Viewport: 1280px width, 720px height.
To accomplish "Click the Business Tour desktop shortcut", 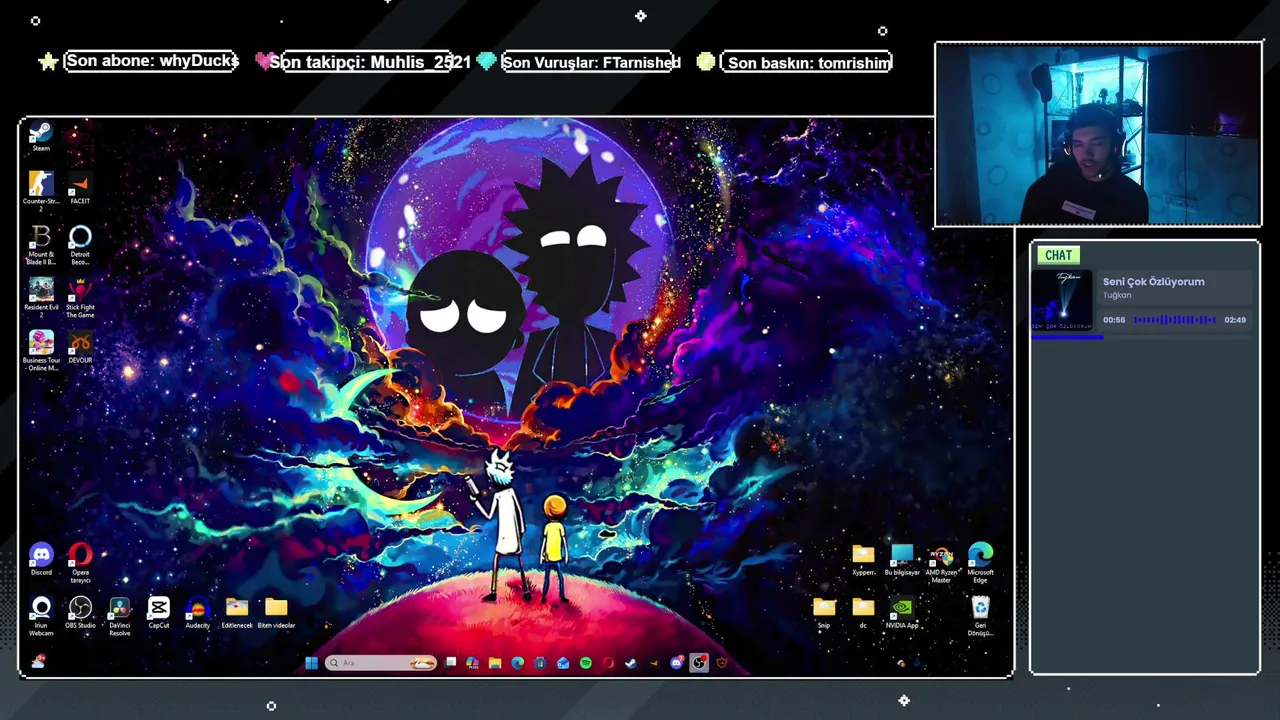I will (40, 350).
